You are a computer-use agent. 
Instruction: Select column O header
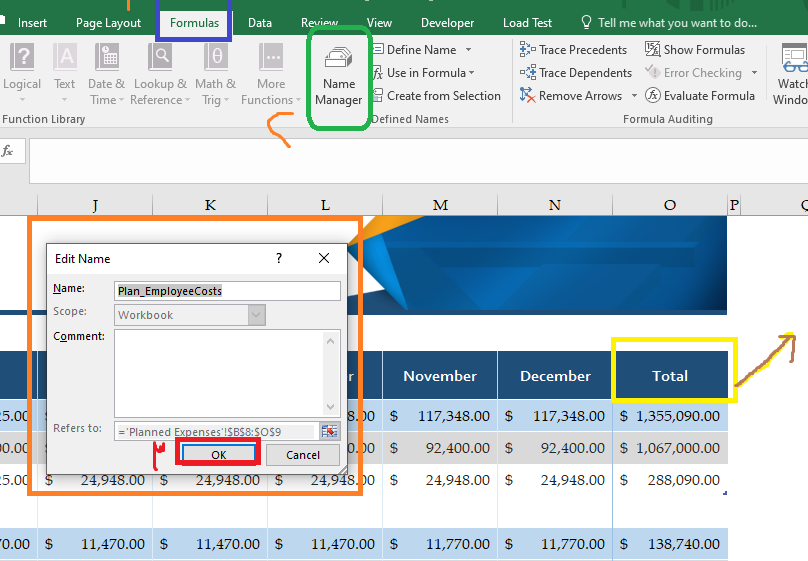click(670, 205)
